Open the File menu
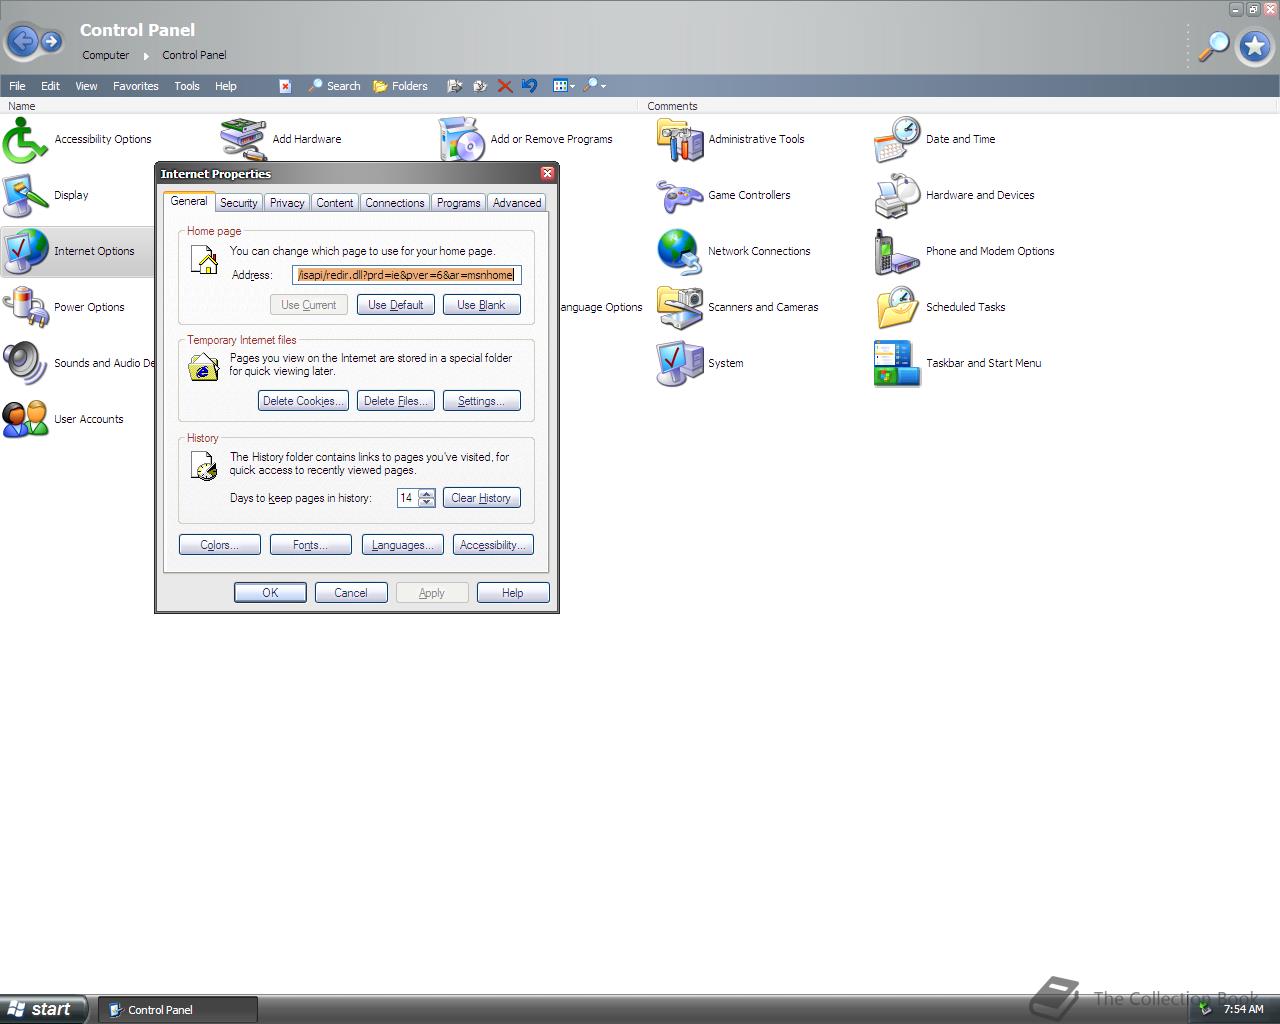The width and height of the screenshot is (1280, 1024). tap(17, 86)
